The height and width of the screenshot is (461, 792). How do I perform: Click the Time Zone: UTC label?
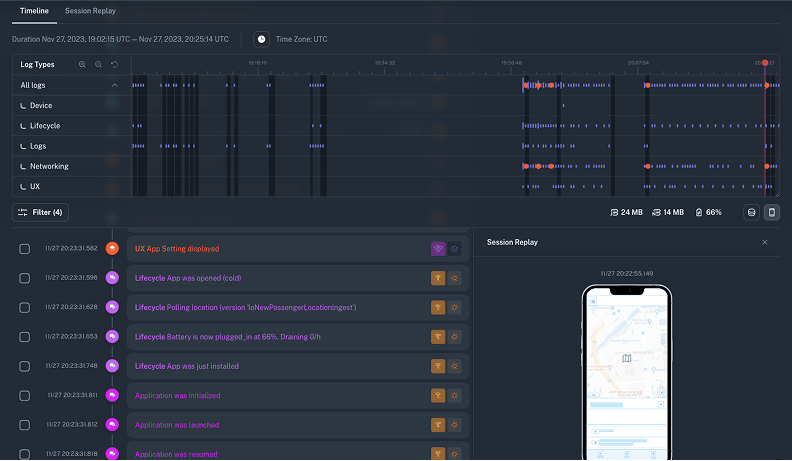302,39
